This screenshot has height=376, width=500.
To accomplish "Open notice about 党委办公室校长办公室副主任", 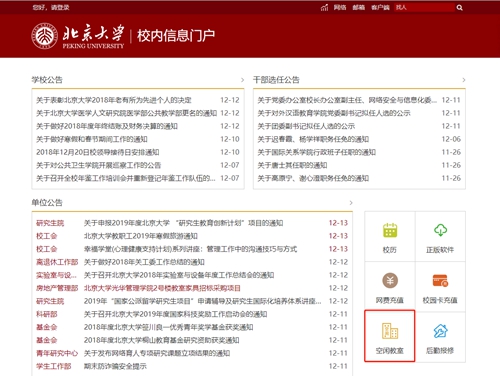I will (347, 100).
